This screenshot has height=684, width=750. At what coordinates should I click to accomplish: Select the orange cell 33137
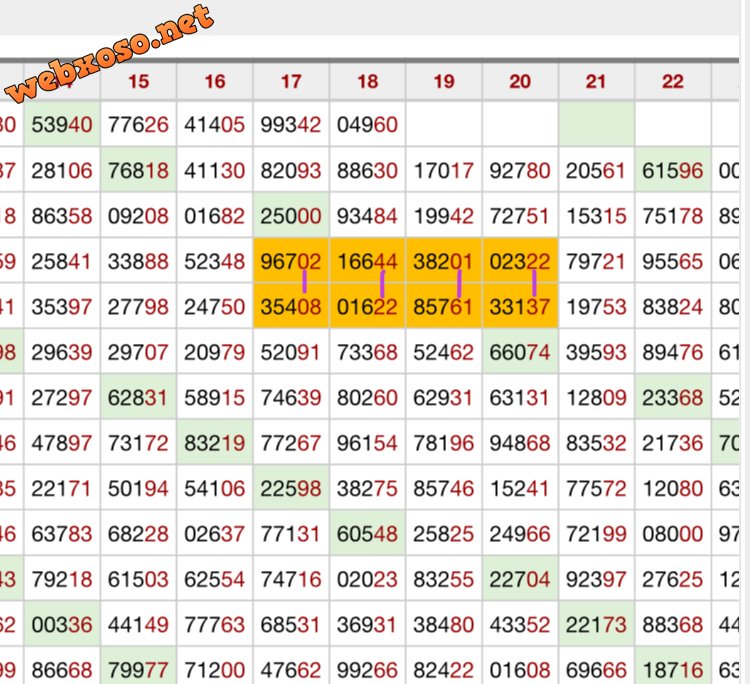(x=520, y=306)
